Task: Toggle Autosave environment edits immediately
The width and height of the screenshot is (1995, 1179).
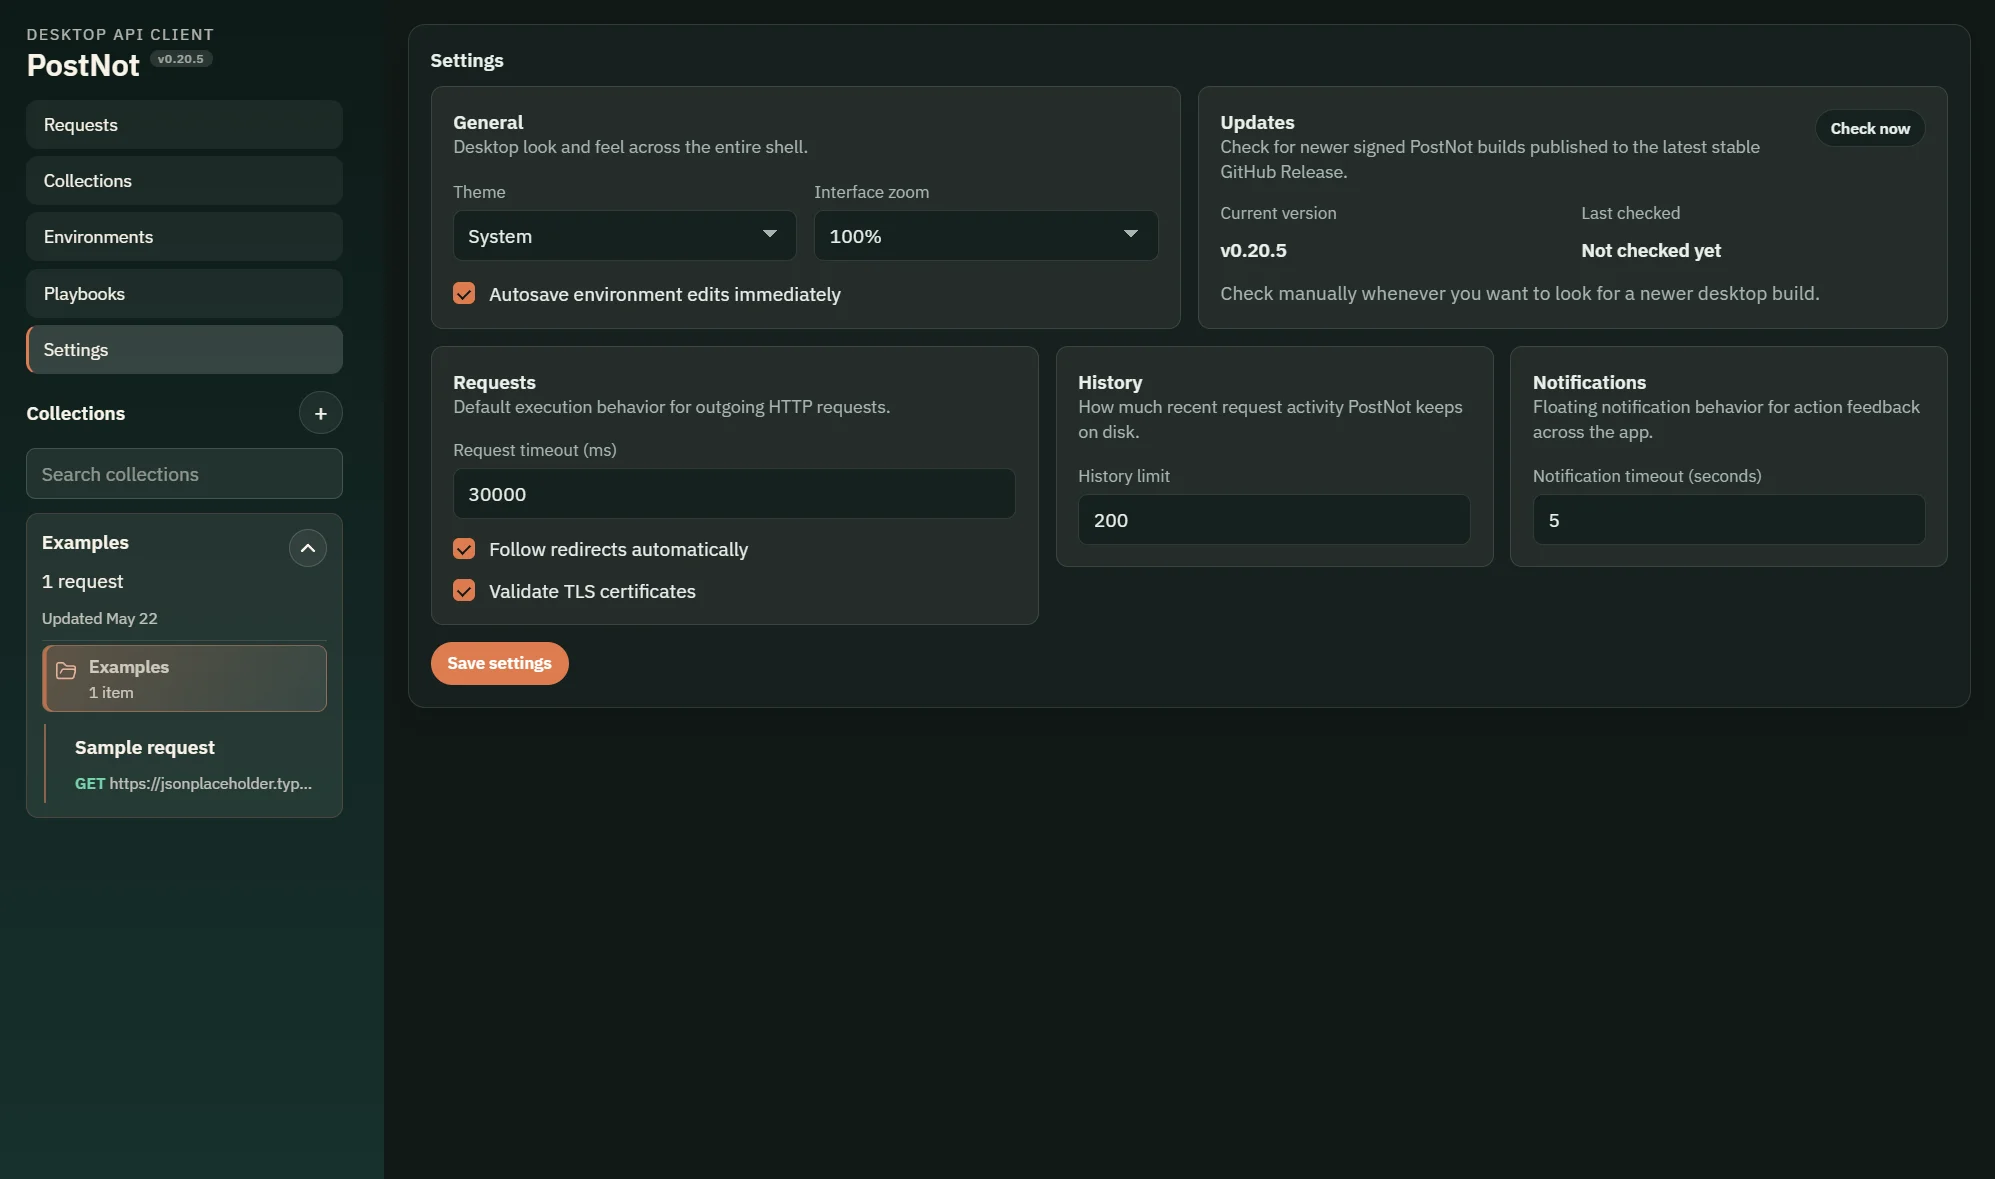Action: (464, 293)
